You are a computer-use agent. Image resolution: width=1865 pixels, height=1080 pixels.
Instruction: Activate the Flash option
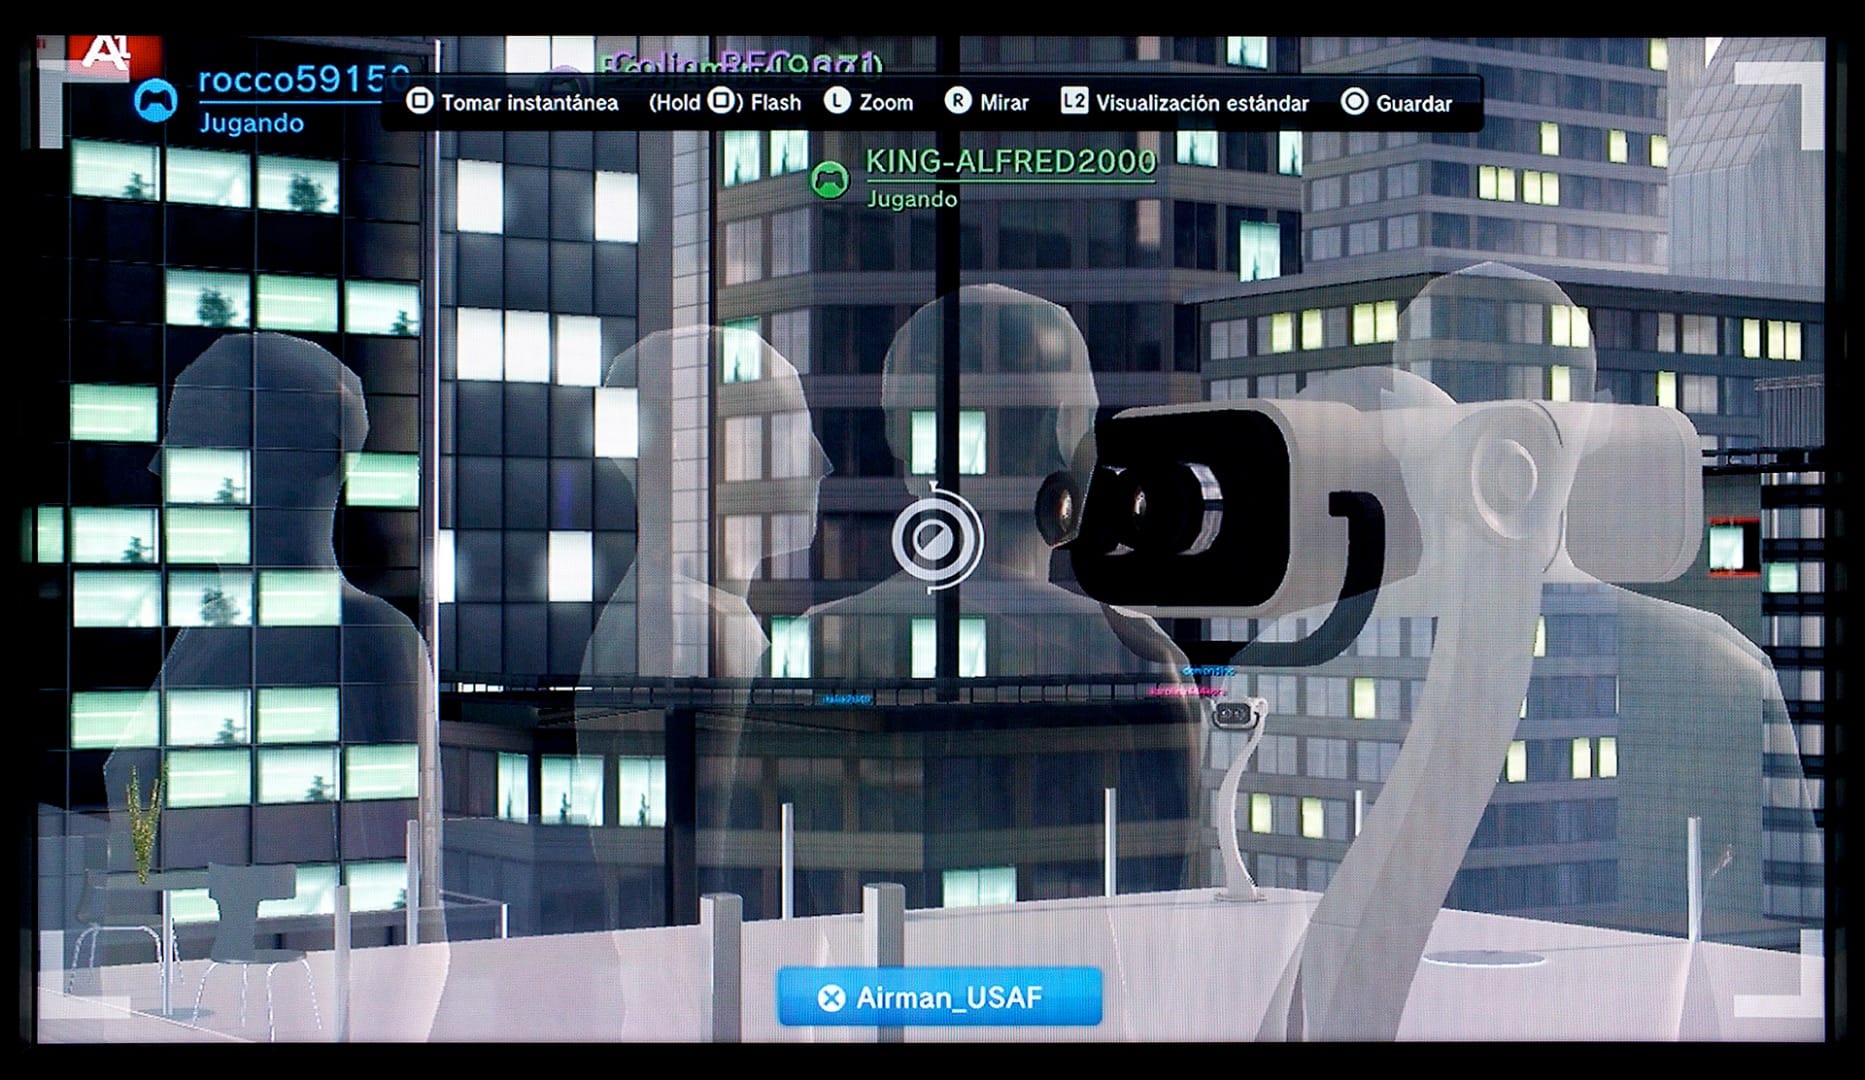tap(776, 103)
